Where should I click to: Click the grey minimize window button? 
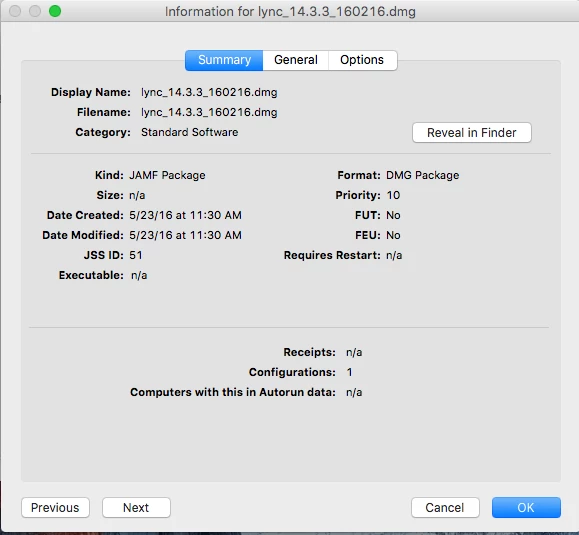coord(35,11)
